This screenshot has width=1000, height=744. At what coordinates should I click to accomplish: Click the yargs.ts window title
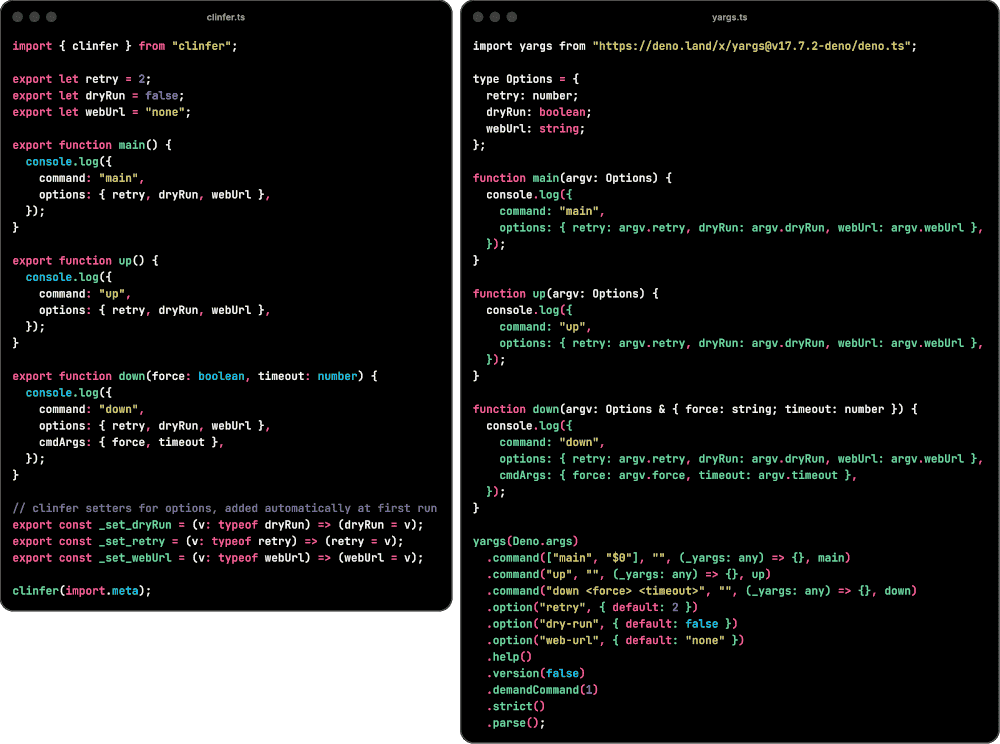coord(729,17)
